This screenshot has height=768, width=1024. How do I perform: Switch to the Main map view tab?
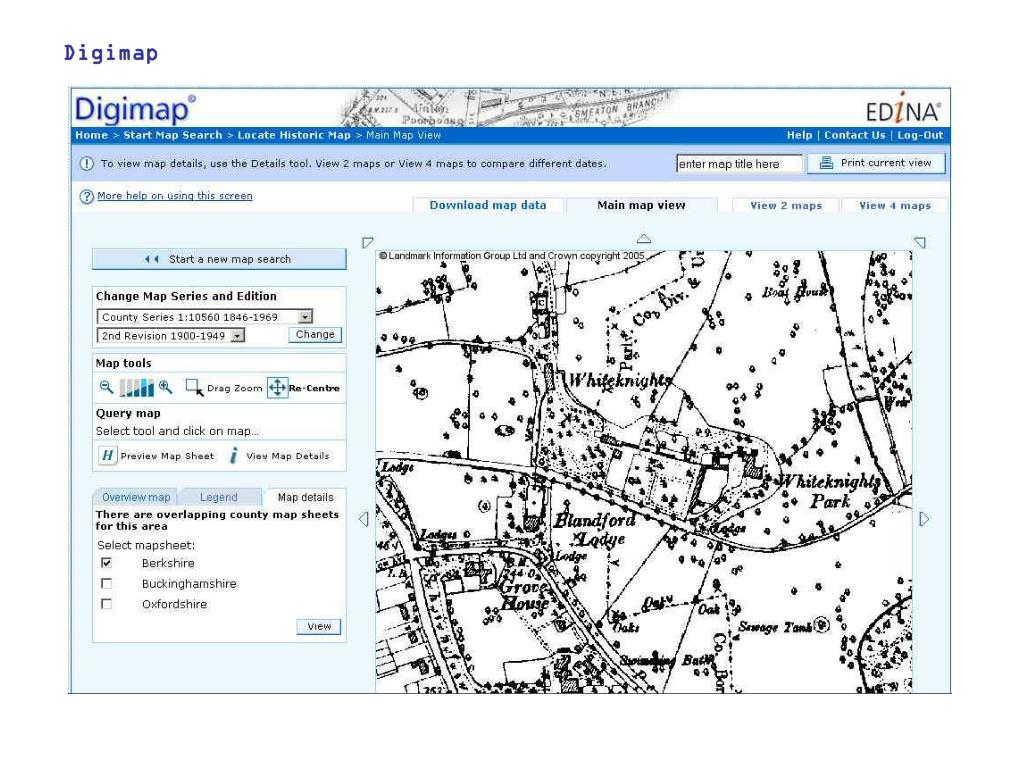coord(641,205)
